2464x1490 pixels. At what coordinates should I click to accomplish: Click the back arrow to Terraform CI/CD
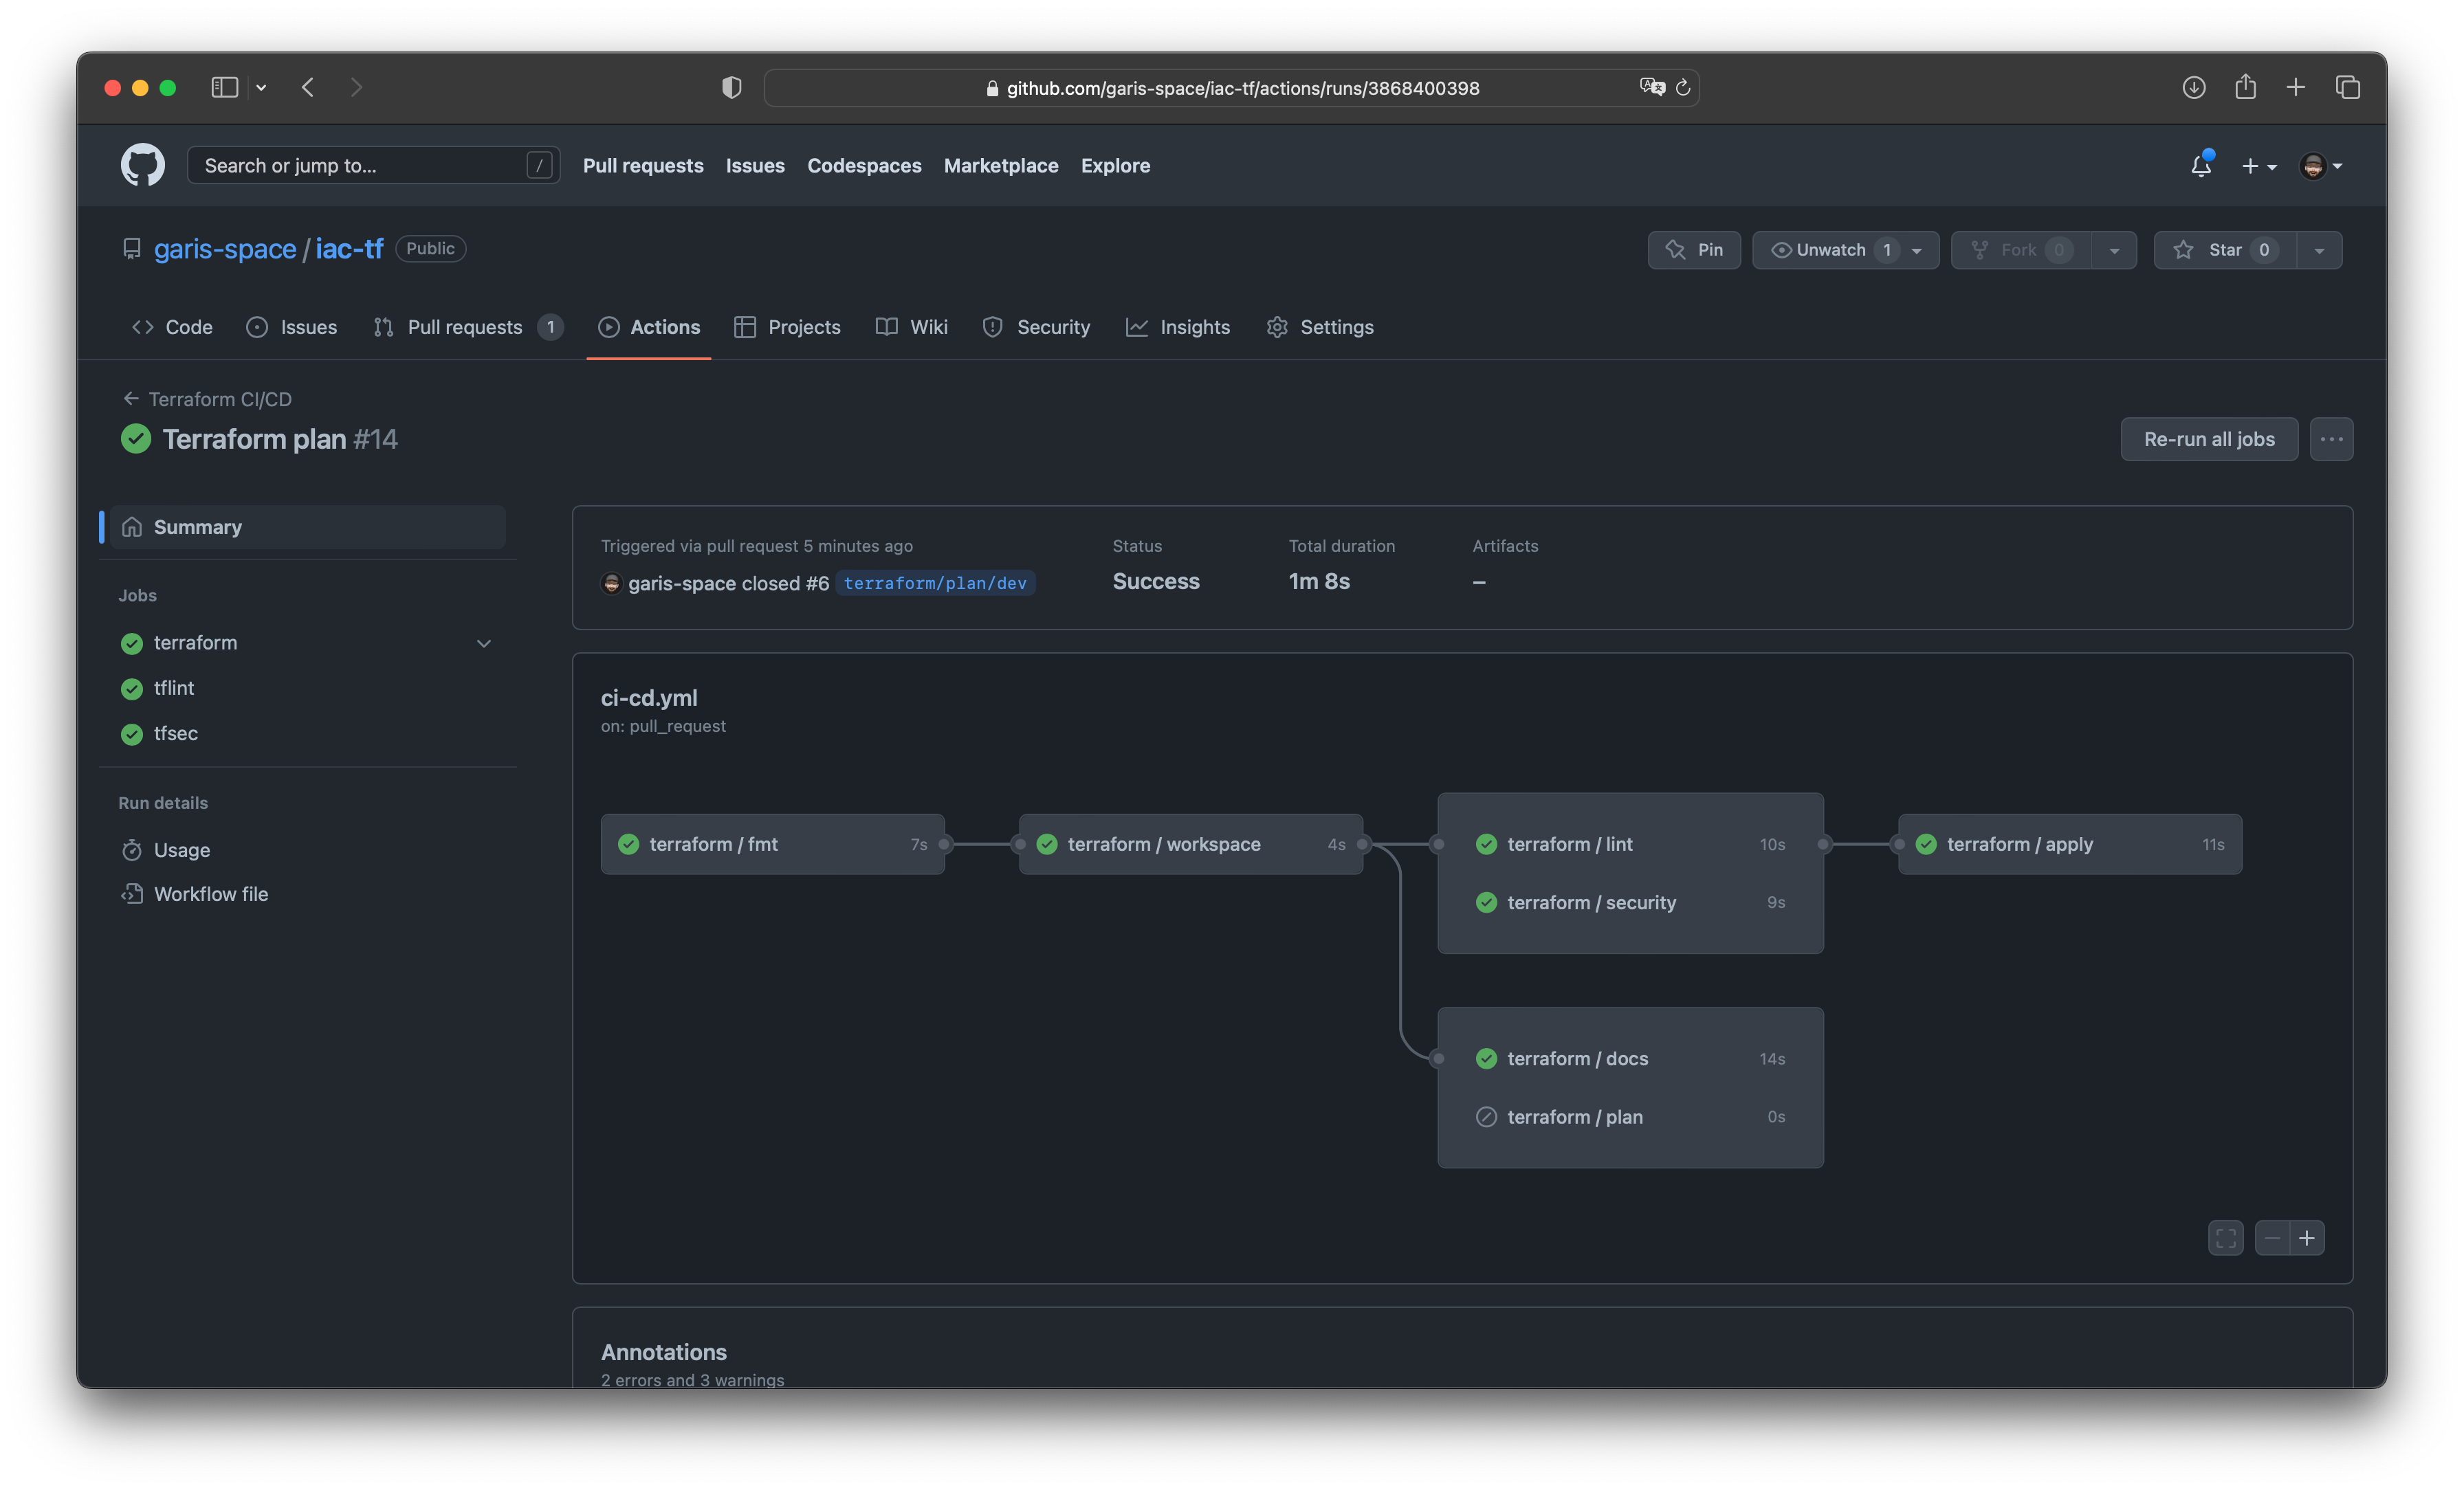(131, 399)
